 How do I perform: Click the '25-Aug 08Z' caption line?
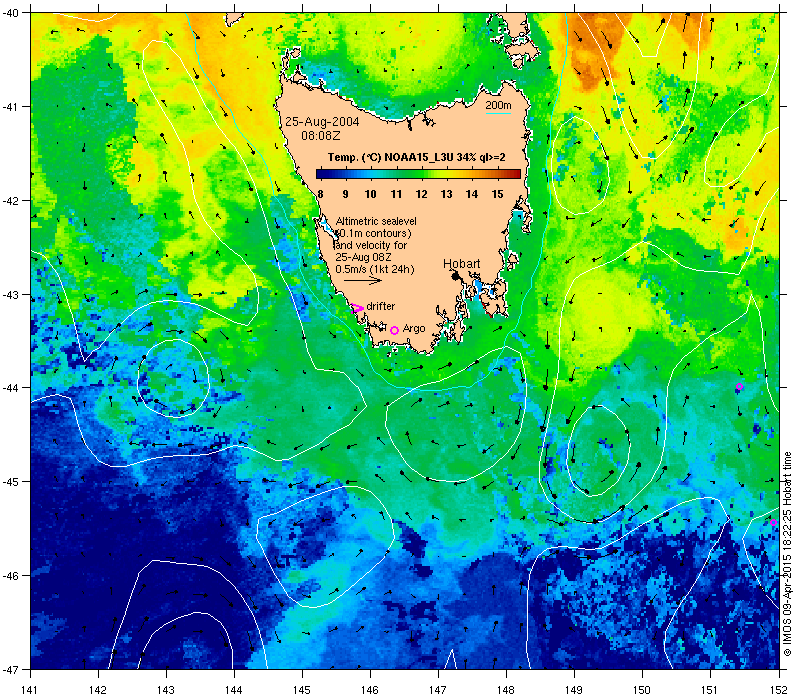point(363,257)
